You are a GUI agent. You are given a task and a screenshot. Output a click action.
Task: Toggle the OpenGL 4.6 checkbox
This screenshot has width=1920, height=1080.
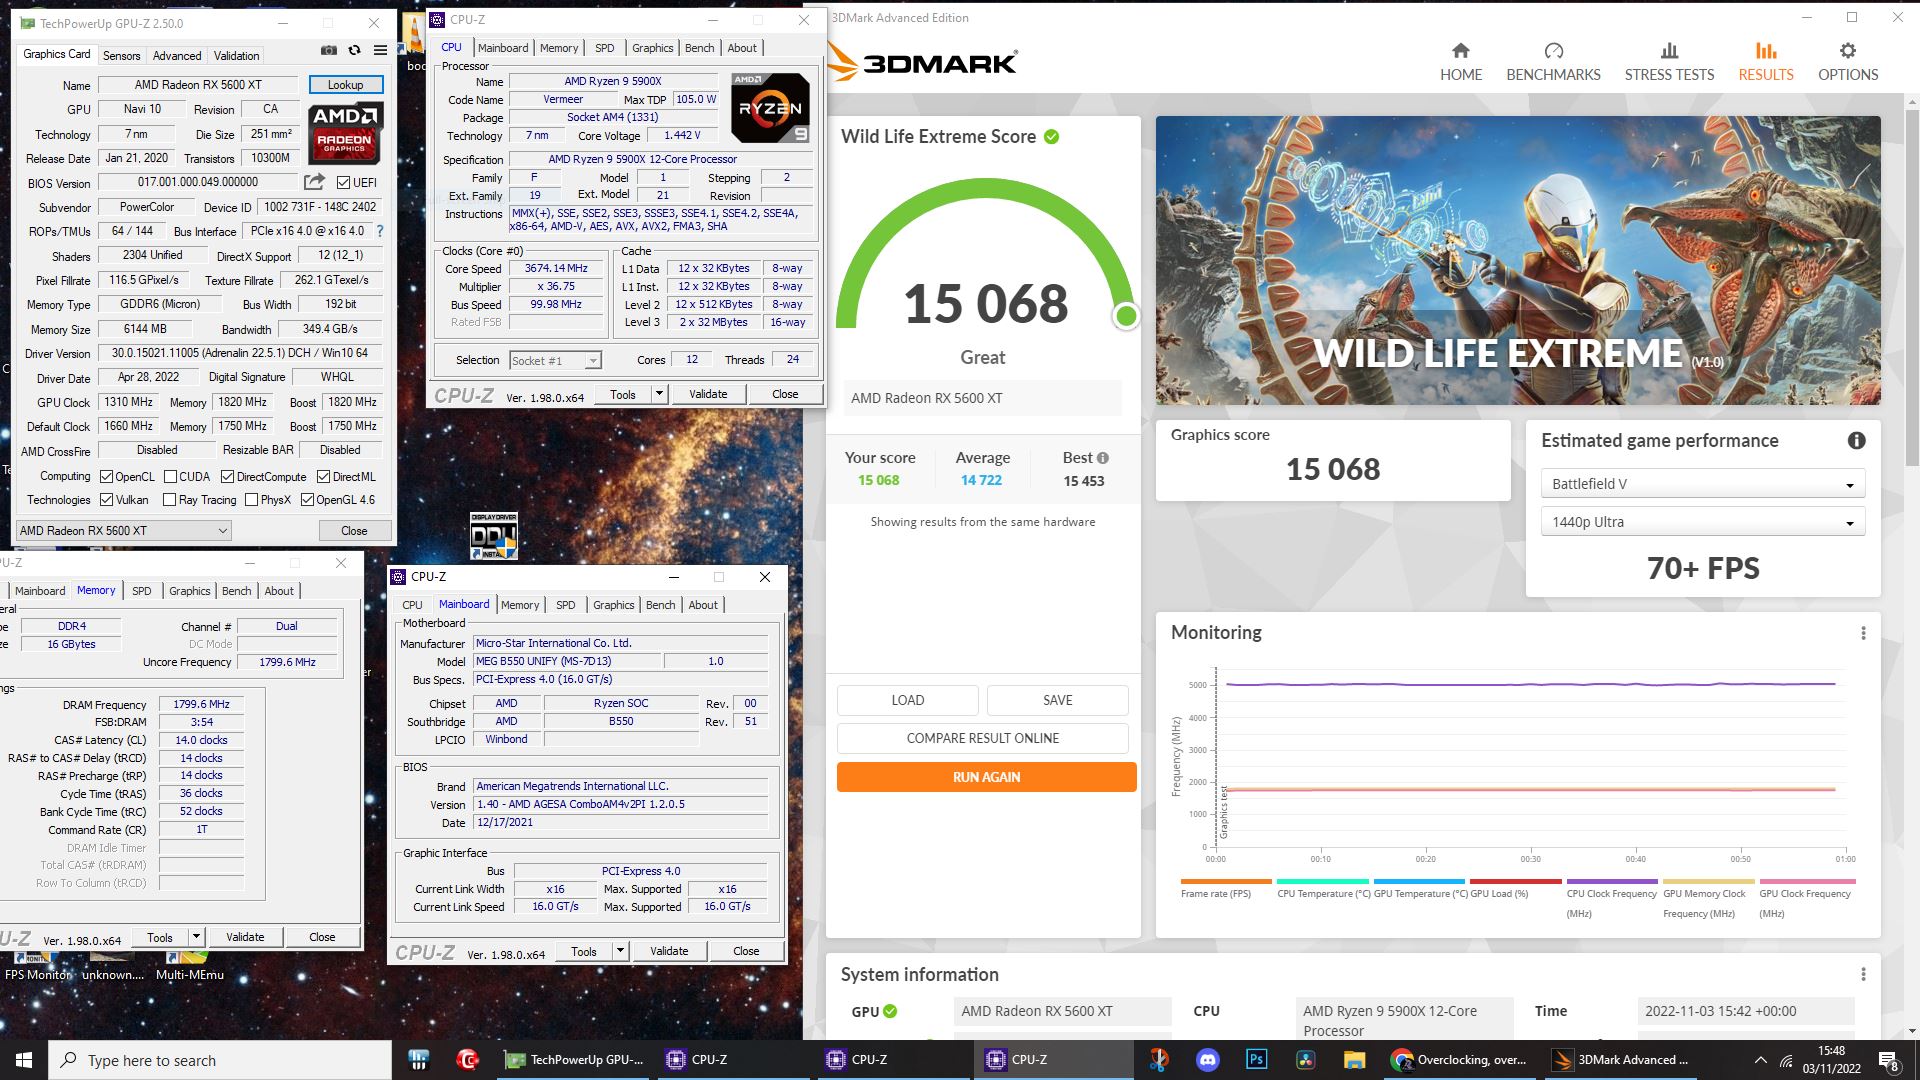(307, 500)
